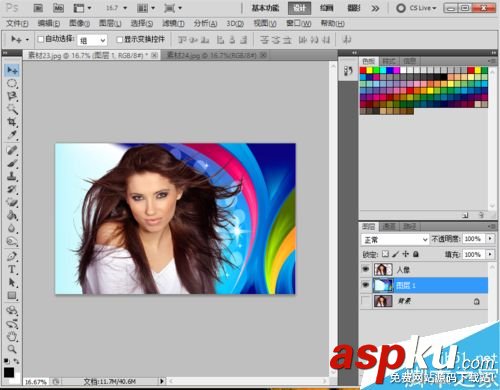Select the Crop tool
The height and width of the screenshot is (390, 500).
[12, 122]
